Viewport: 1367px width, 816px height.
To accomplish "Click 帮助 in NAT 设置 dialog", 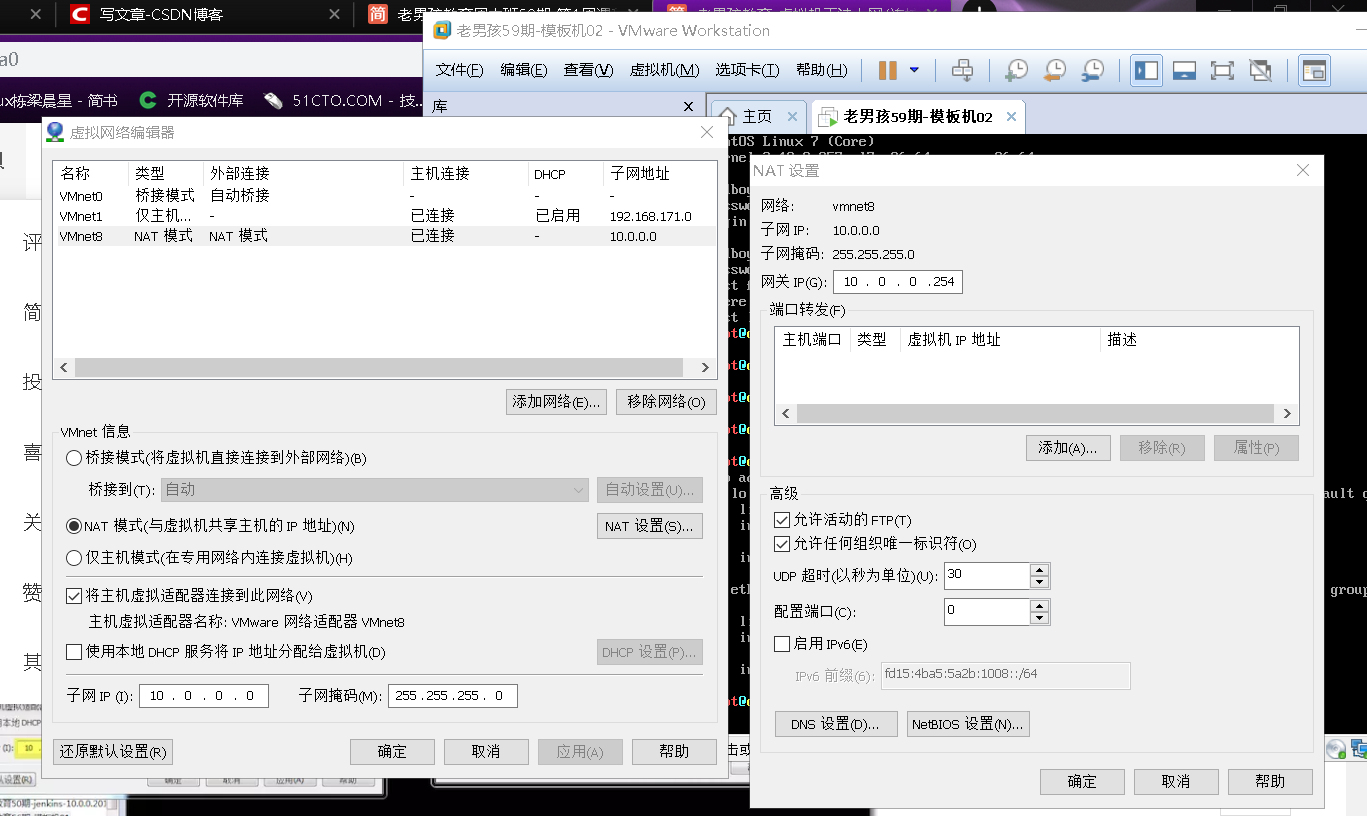I will point(1270,782).
